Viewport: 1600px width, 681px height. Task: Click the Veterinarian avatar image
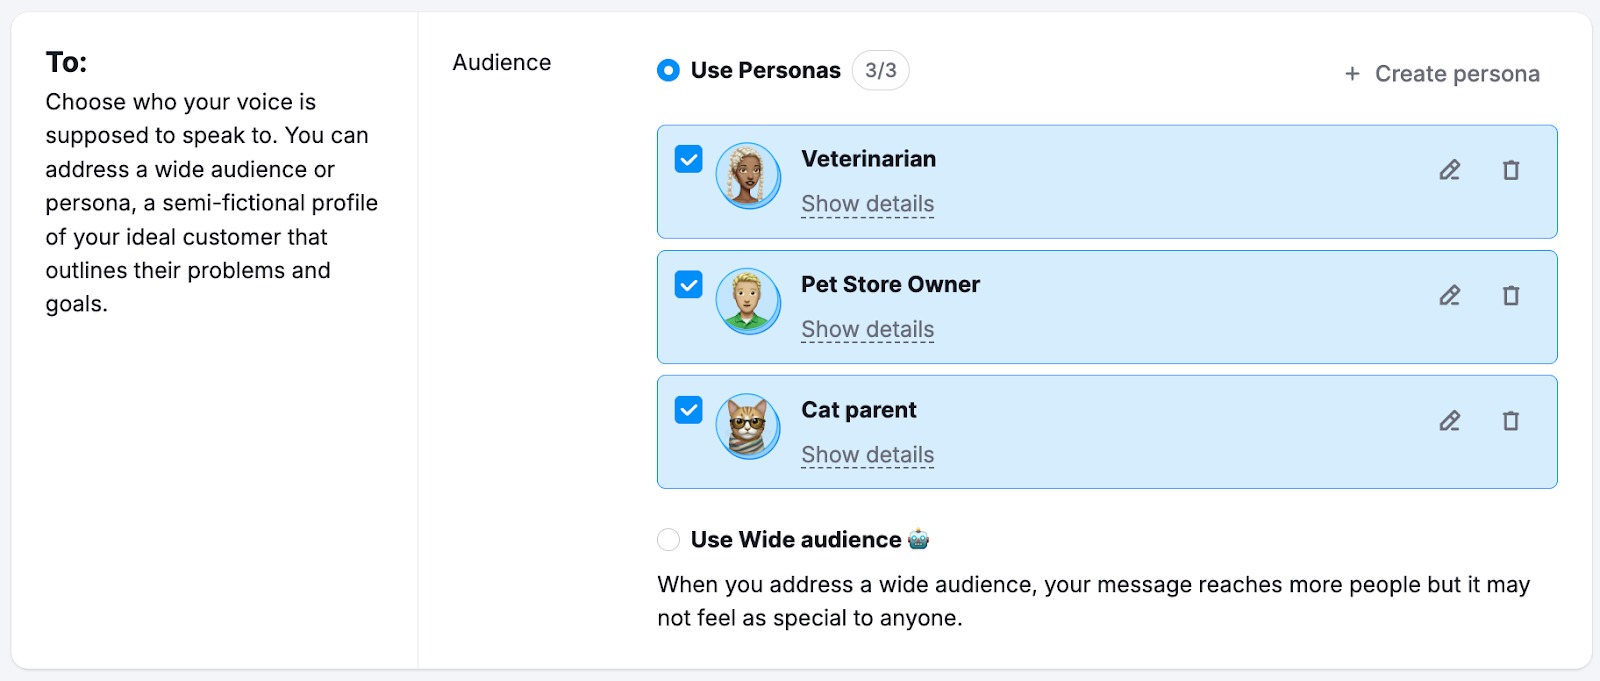coord(748,175)
